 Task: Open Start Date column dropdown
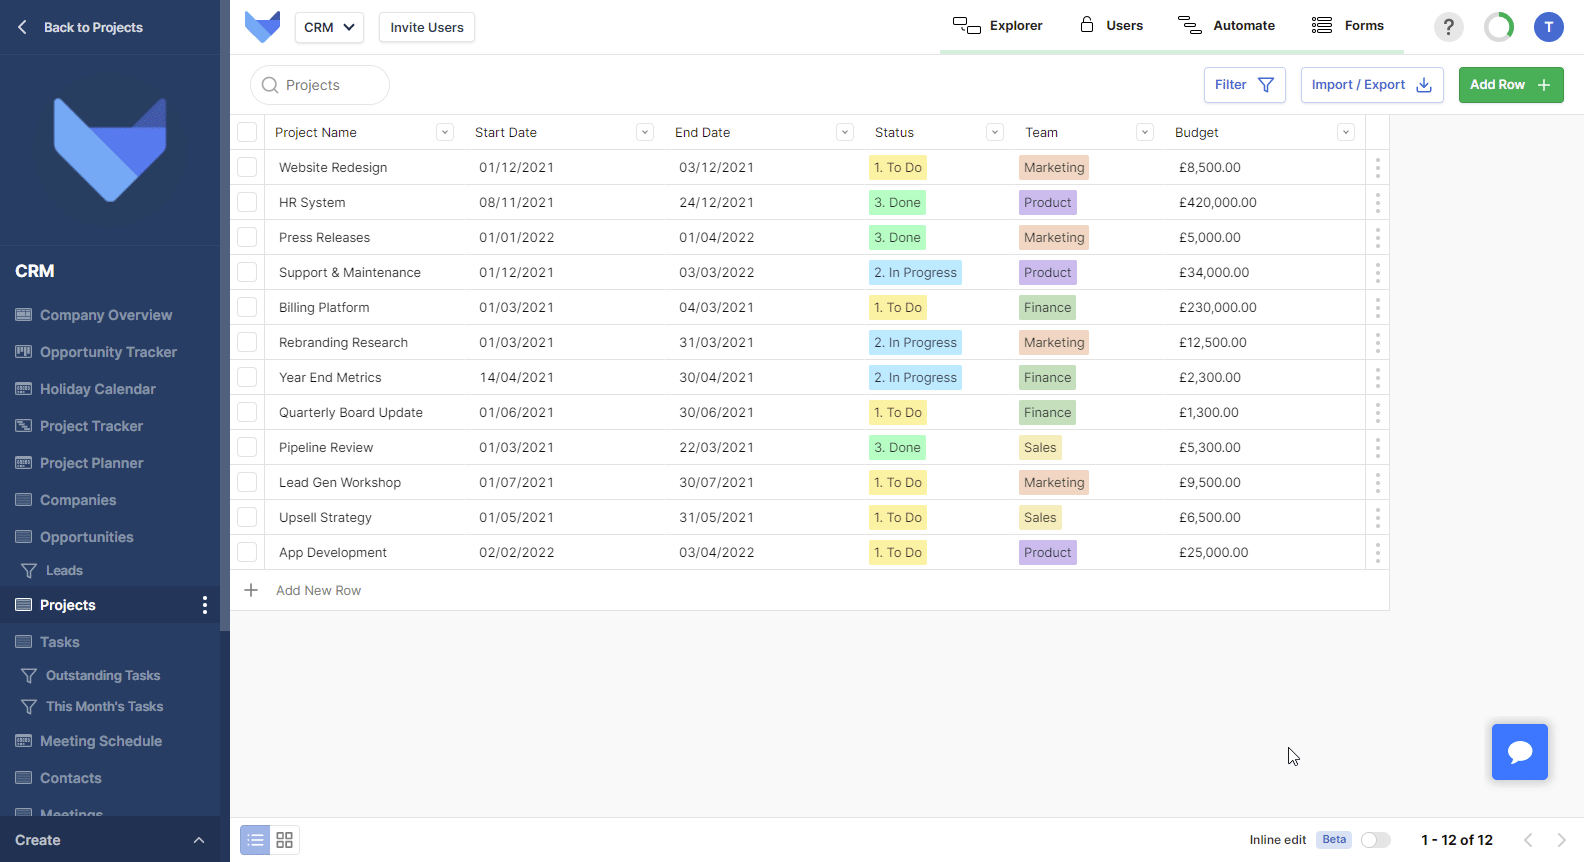[x=645, y=132]
